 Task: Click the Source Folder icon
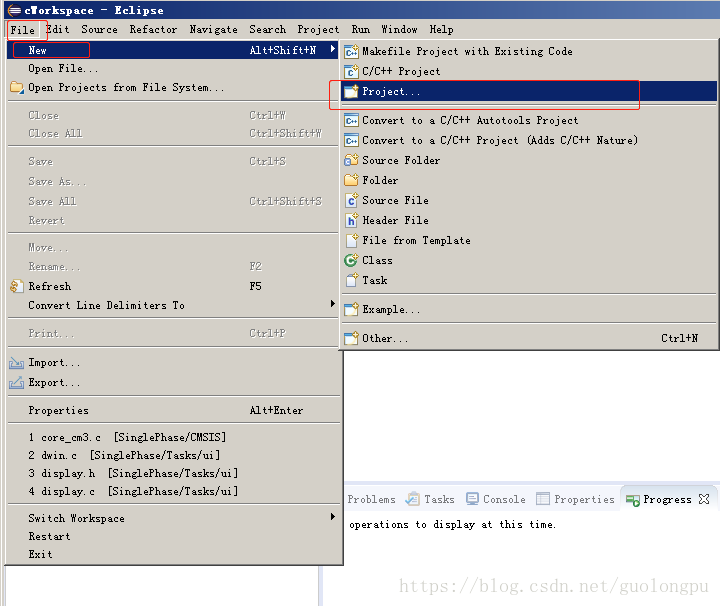point(351,160)
